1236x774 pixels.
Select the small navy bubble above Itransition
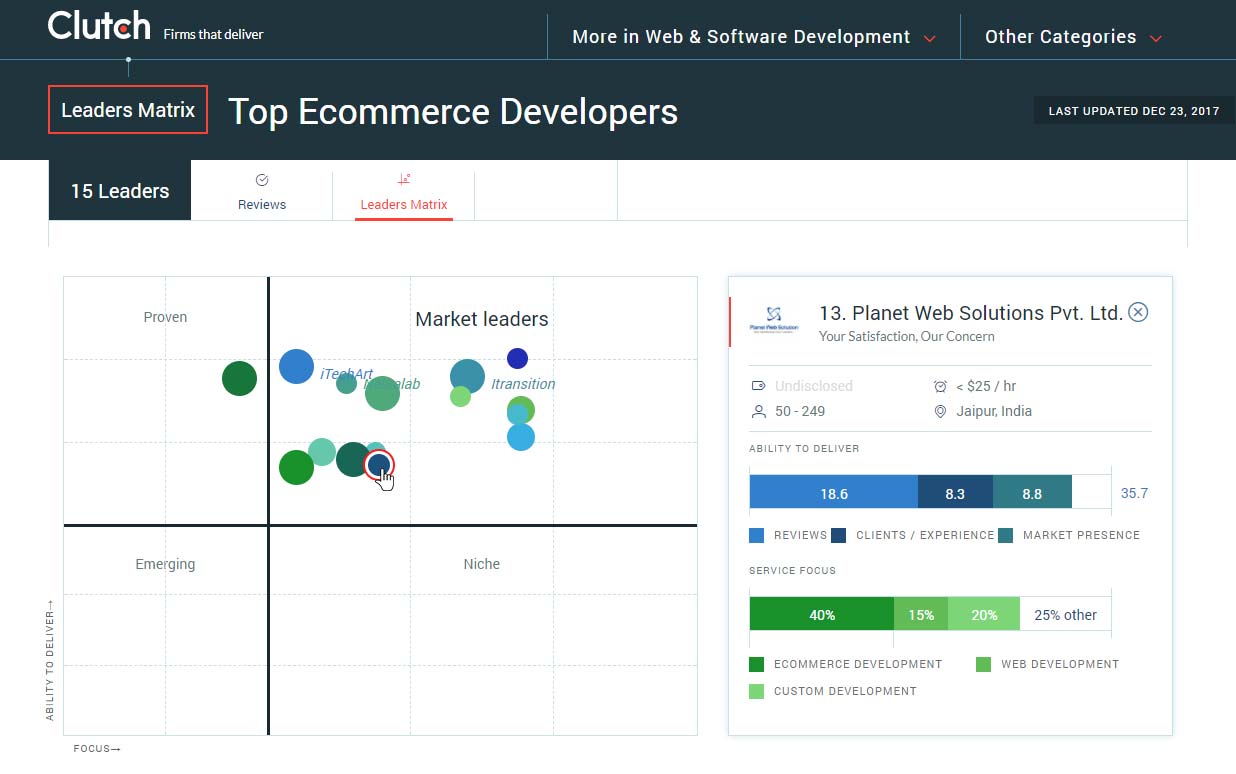click(517, 358)
